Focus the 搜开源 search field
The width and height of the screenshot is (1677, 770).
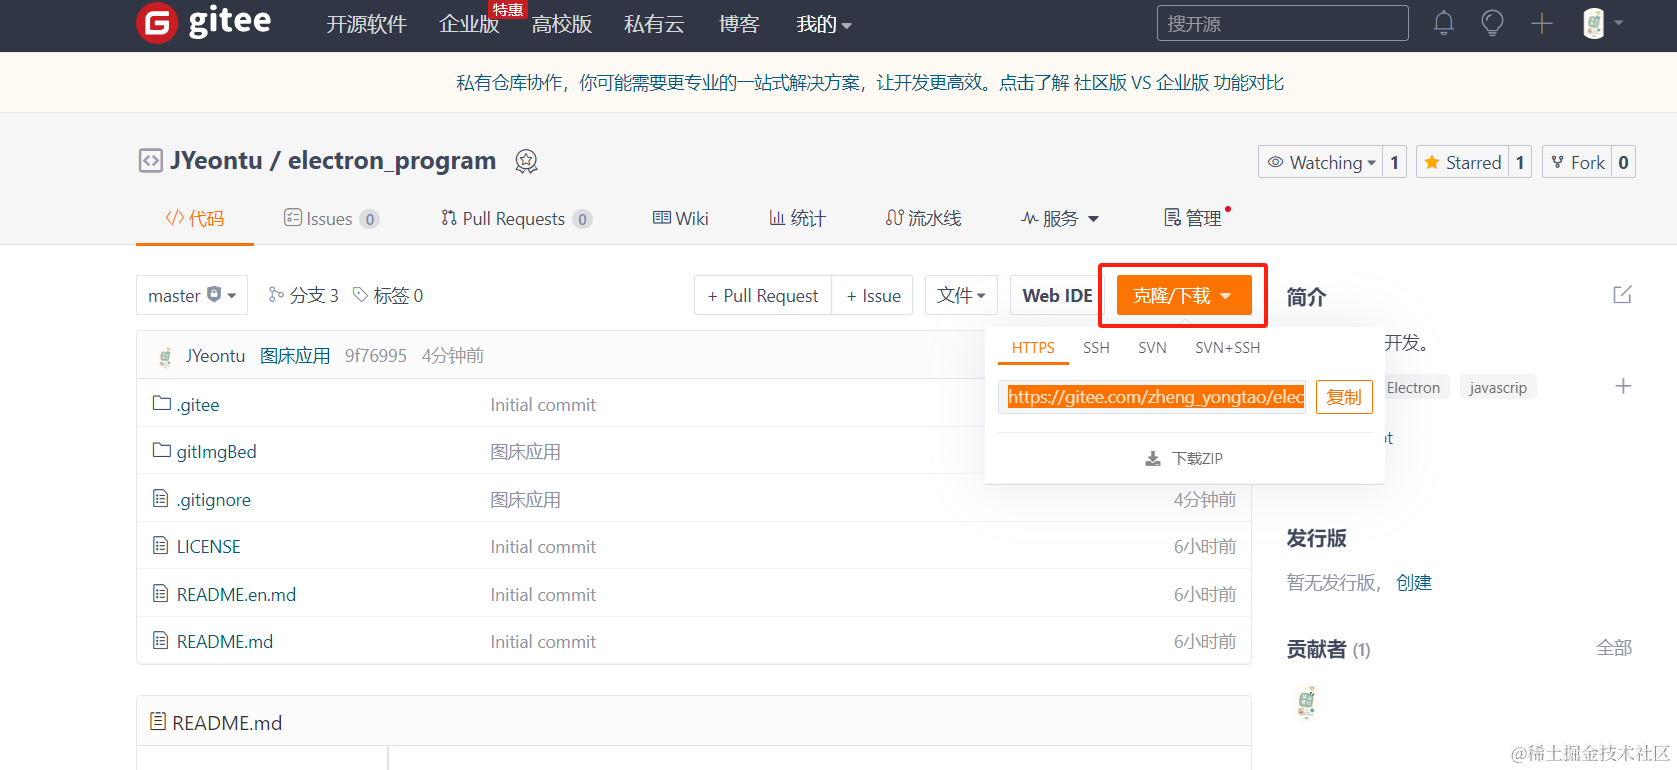(1283, 23)
